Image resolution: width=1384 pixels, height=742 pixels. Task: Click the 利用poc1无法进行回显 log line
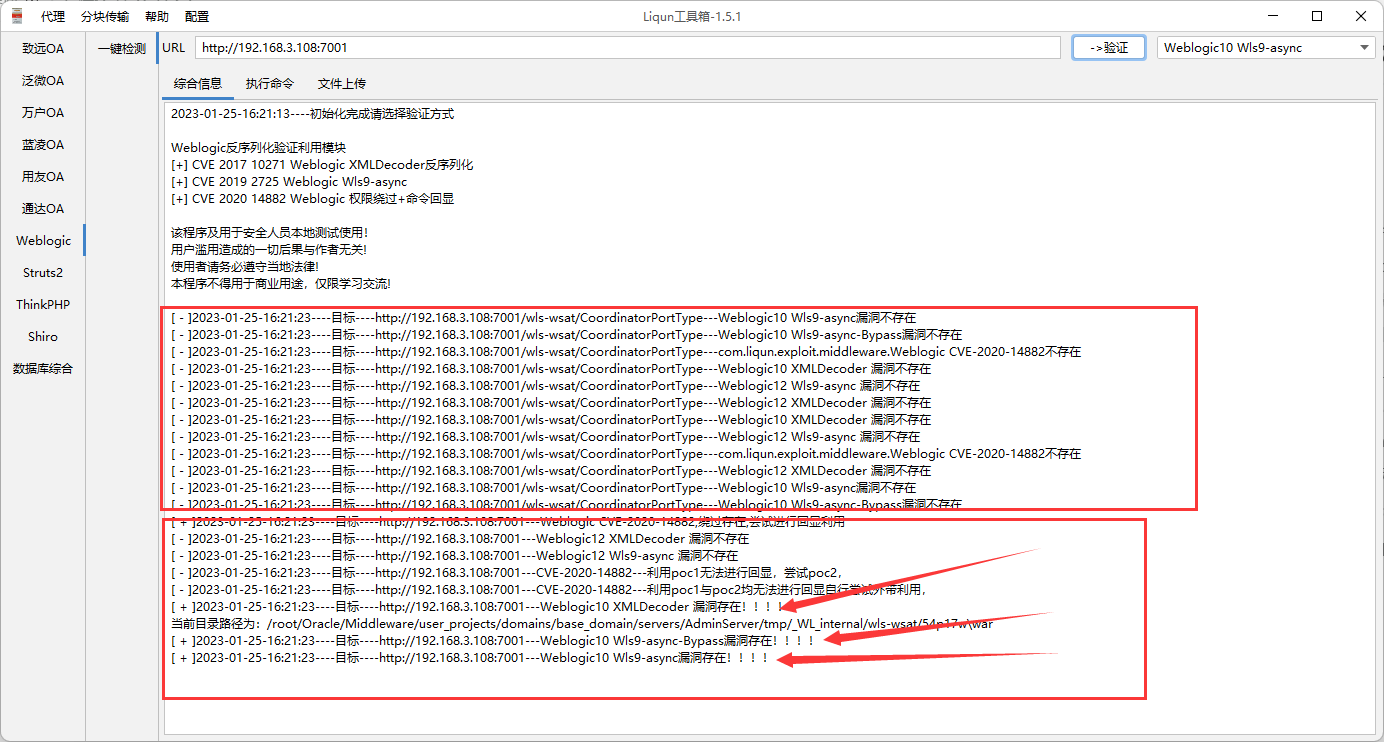point(506,573)
